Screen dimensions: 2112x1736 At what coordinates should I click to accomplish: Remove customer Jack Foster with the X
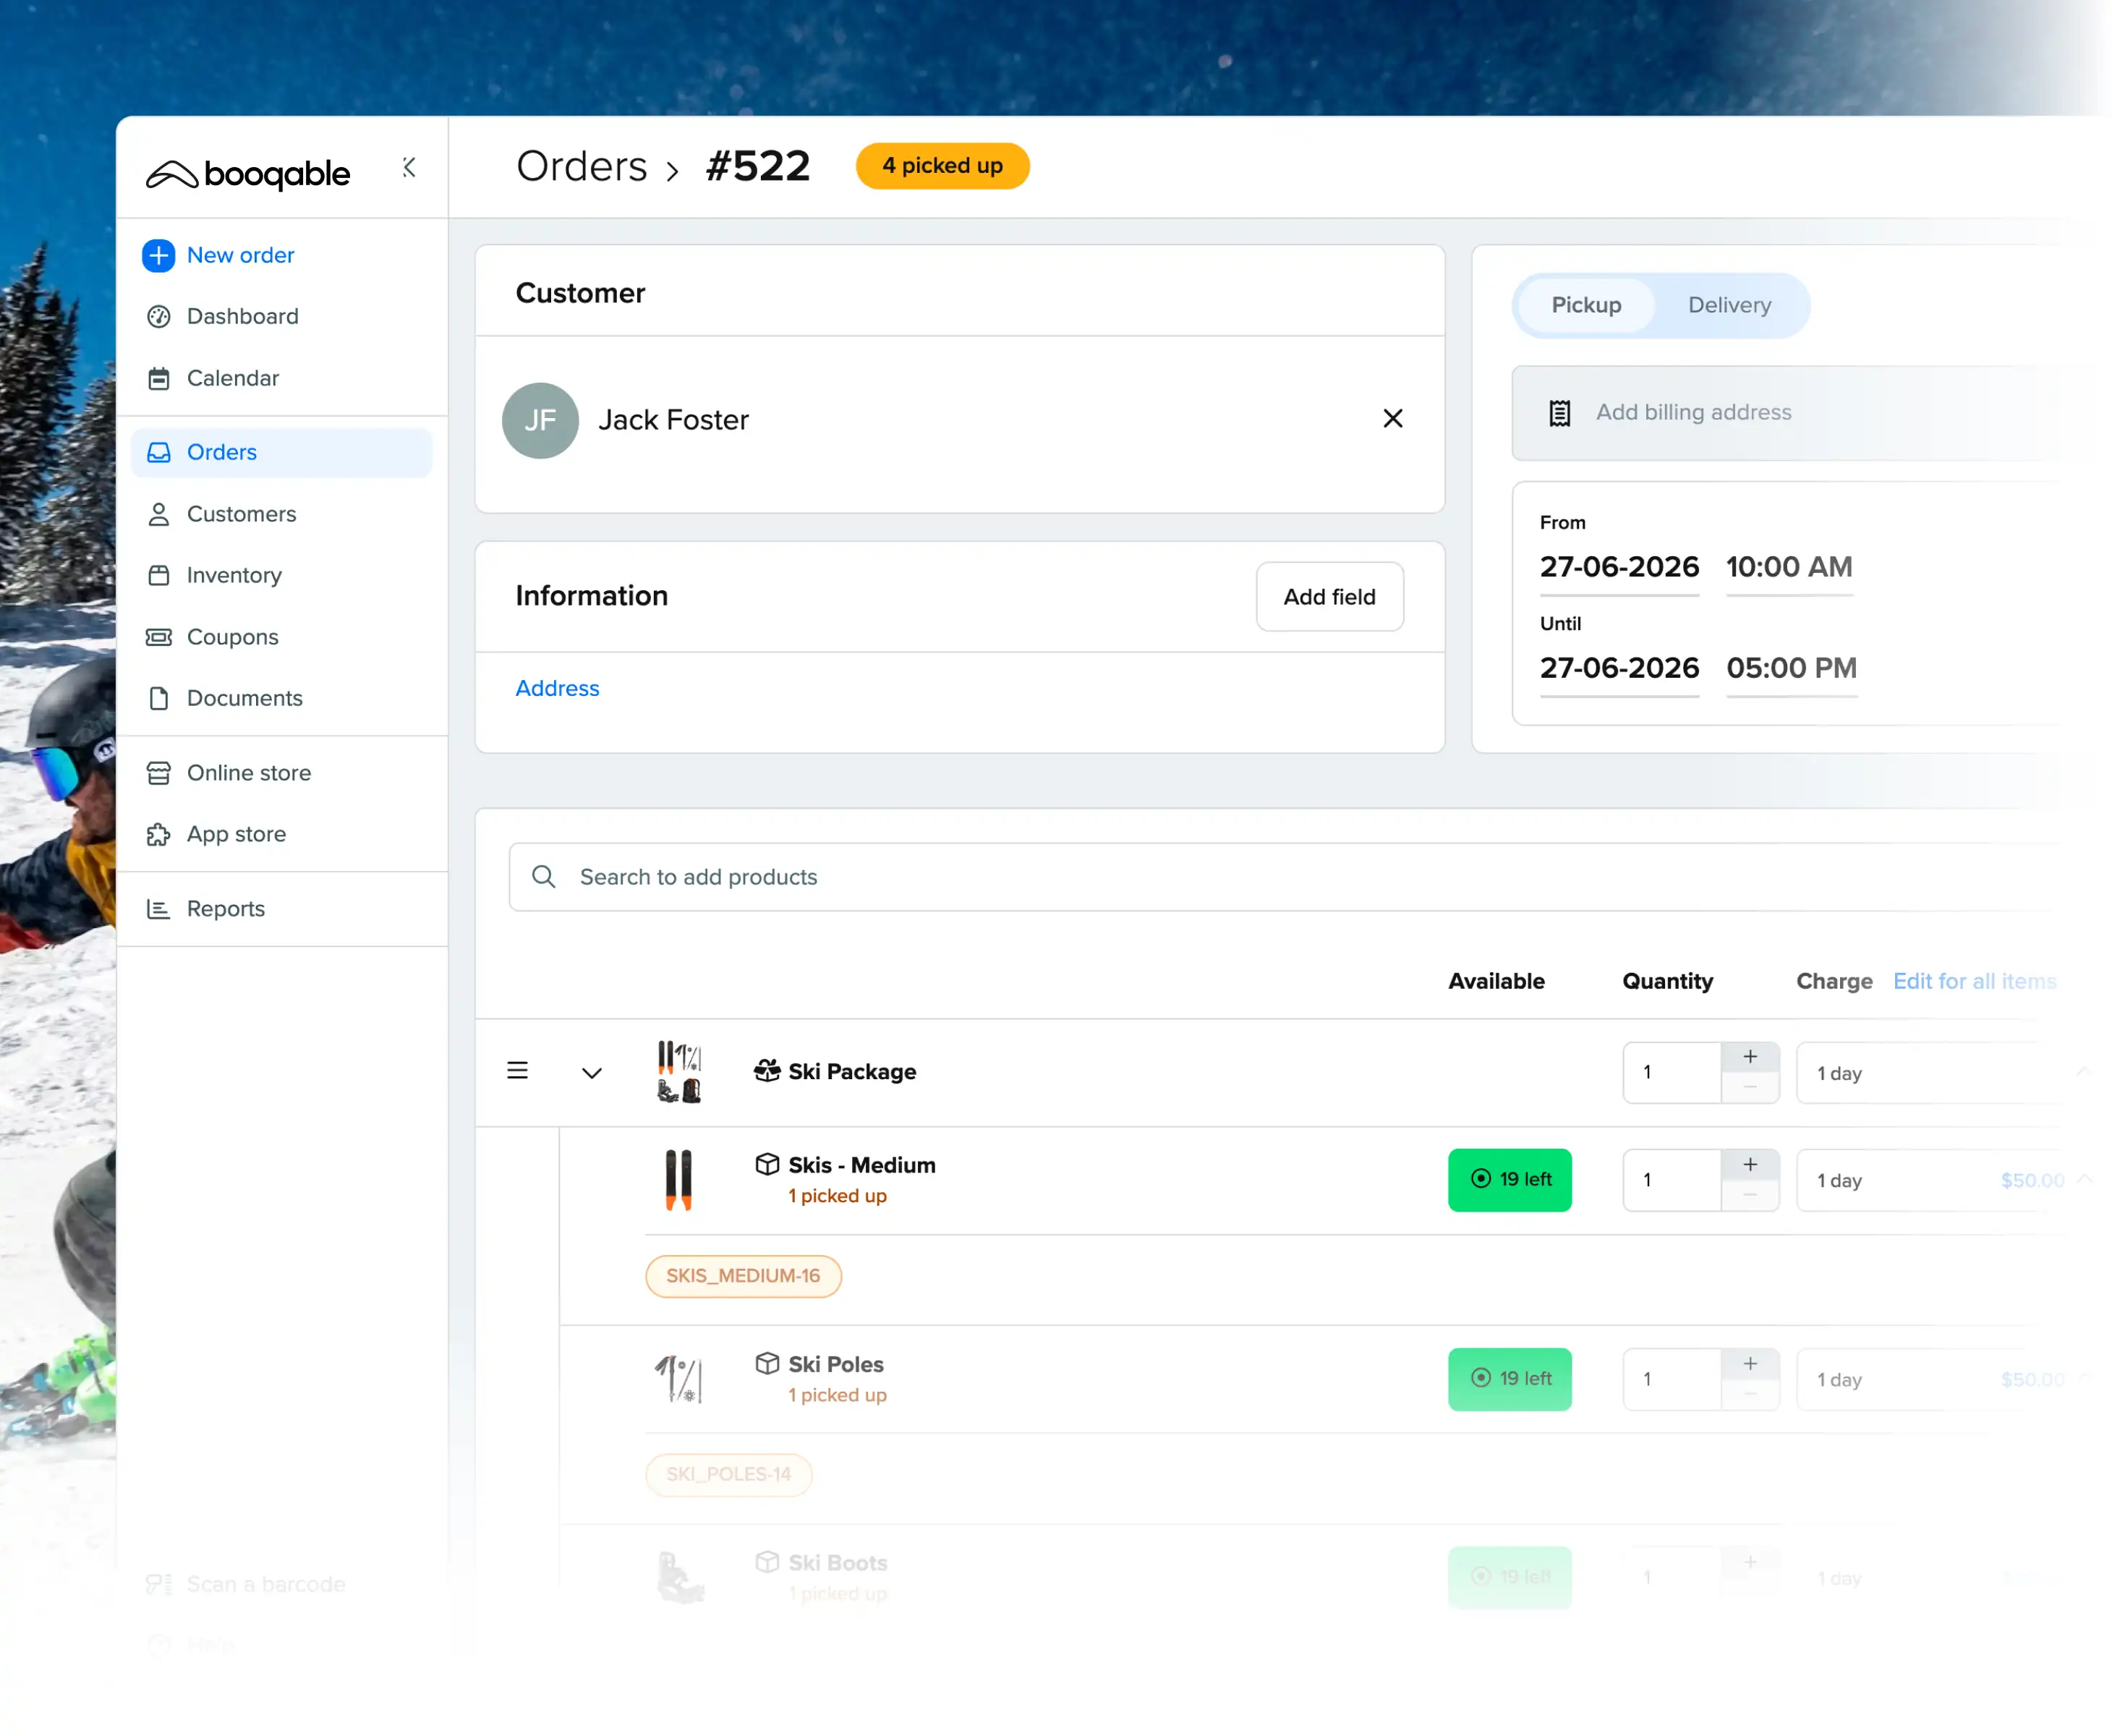[x=1393, y=419]
